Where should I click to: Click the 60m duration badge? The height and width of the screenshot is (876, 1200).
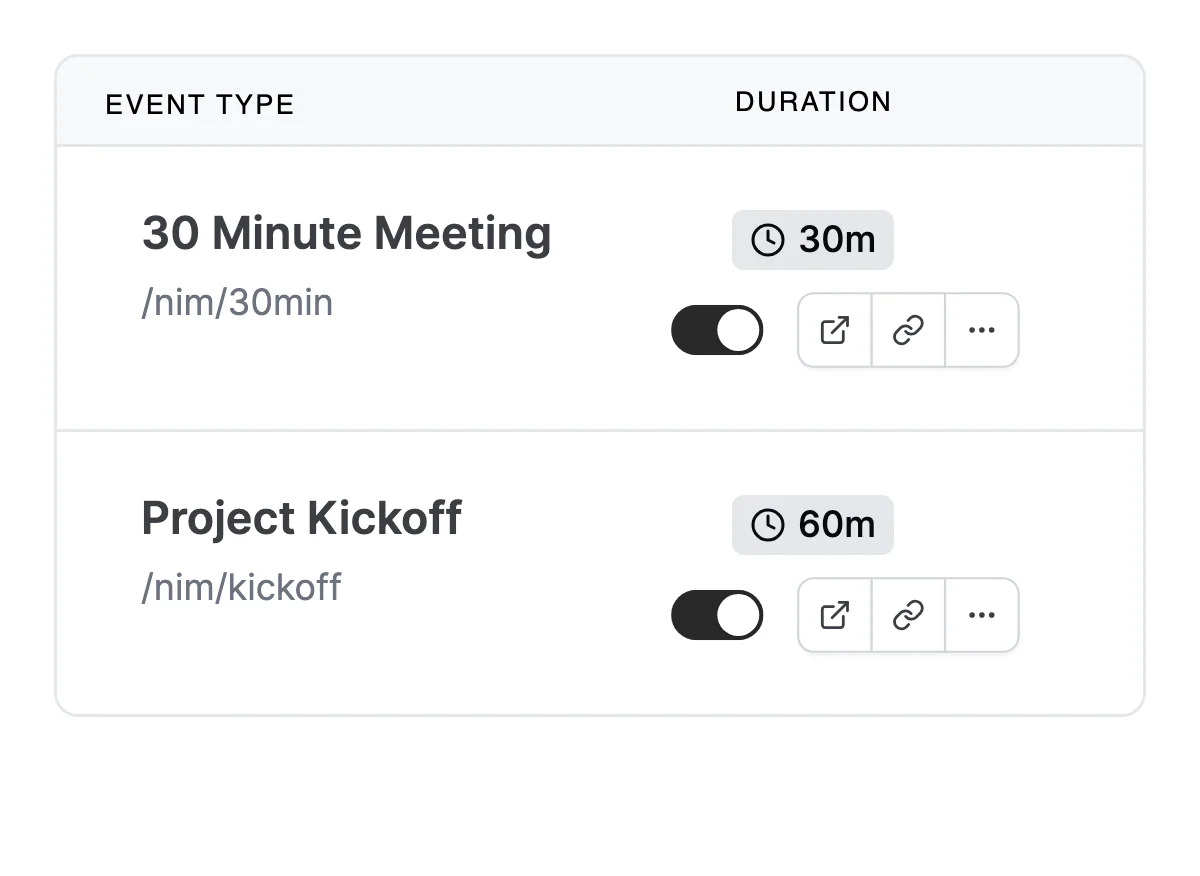coord(812,525)
